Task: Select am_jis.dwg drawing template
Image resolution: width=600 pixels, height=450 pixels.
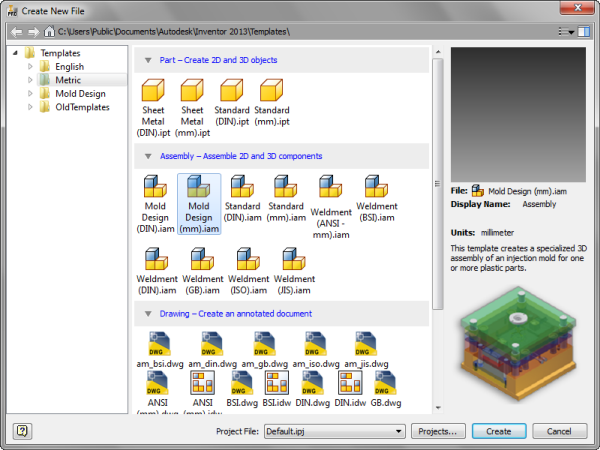Action: [366, 350]
